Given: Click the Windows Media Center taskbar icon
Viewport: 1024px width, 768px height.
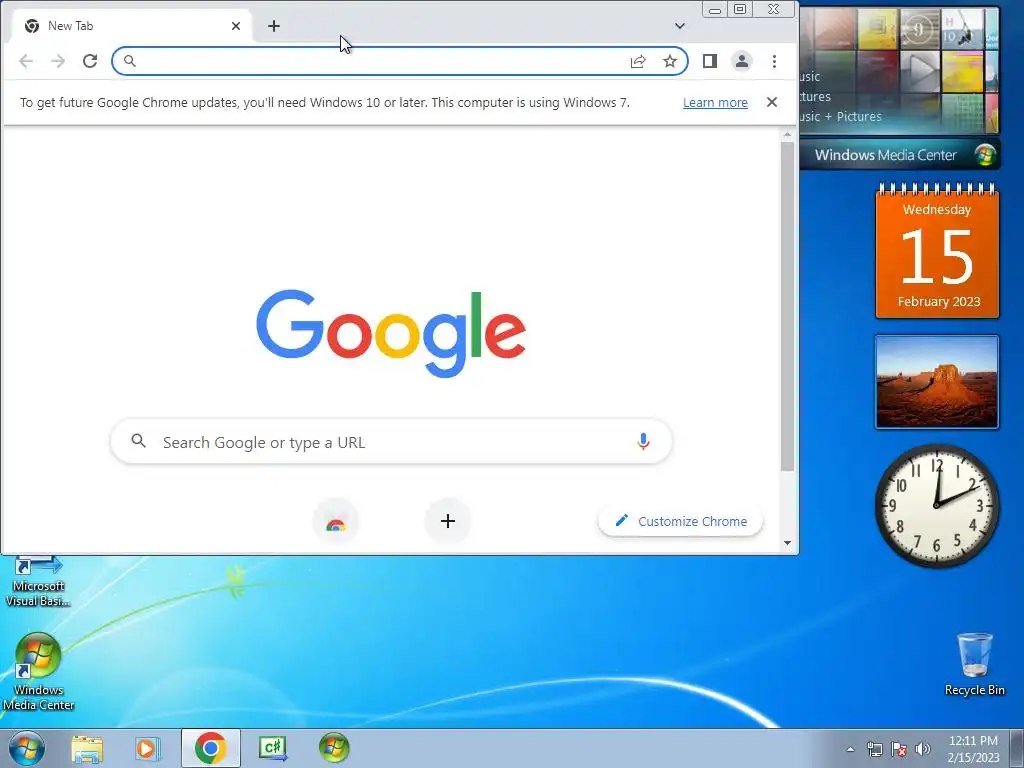Looking at the screenshot, I should [x=334, y=748].
